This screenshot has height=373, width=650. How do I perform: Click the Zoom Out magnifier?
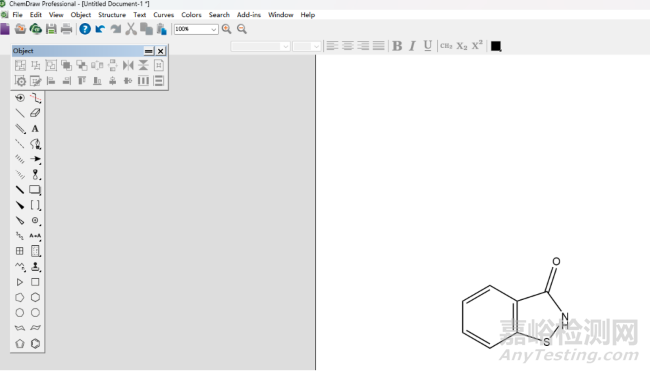point(242,29)
